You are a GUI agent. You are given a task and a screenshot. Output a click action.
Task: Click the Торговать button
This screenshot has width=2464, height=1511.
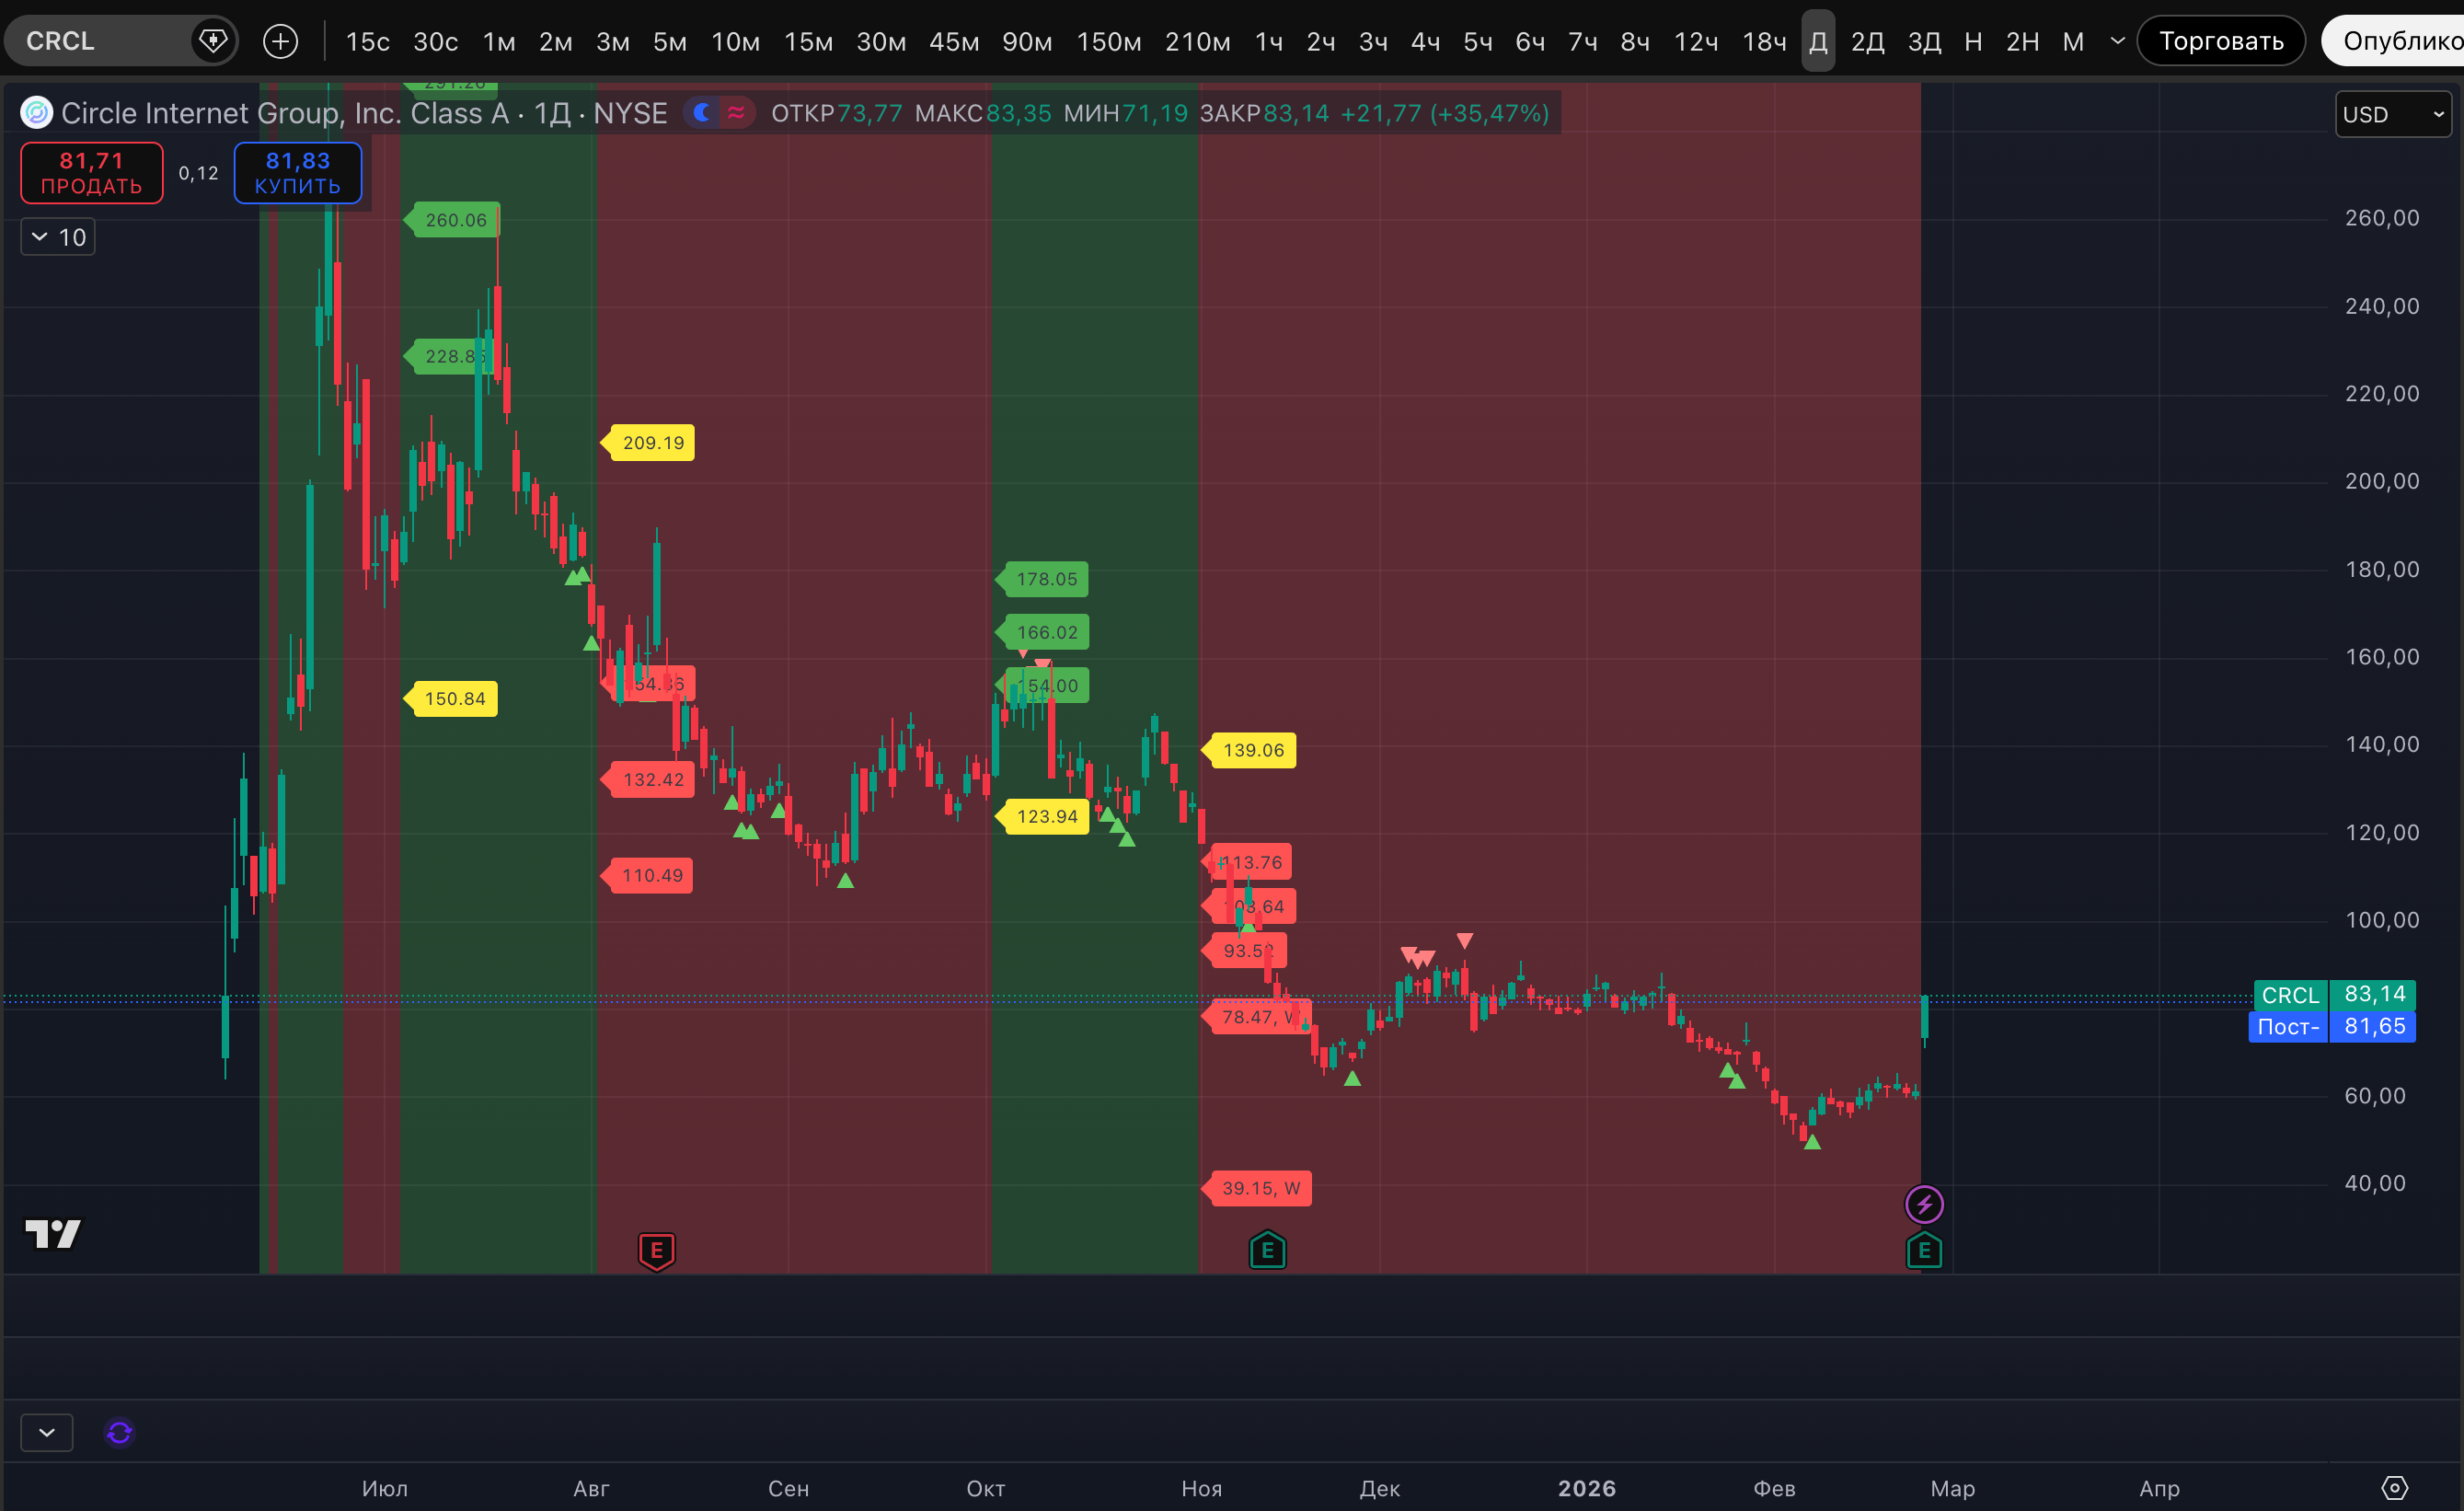coord(2220,41)
